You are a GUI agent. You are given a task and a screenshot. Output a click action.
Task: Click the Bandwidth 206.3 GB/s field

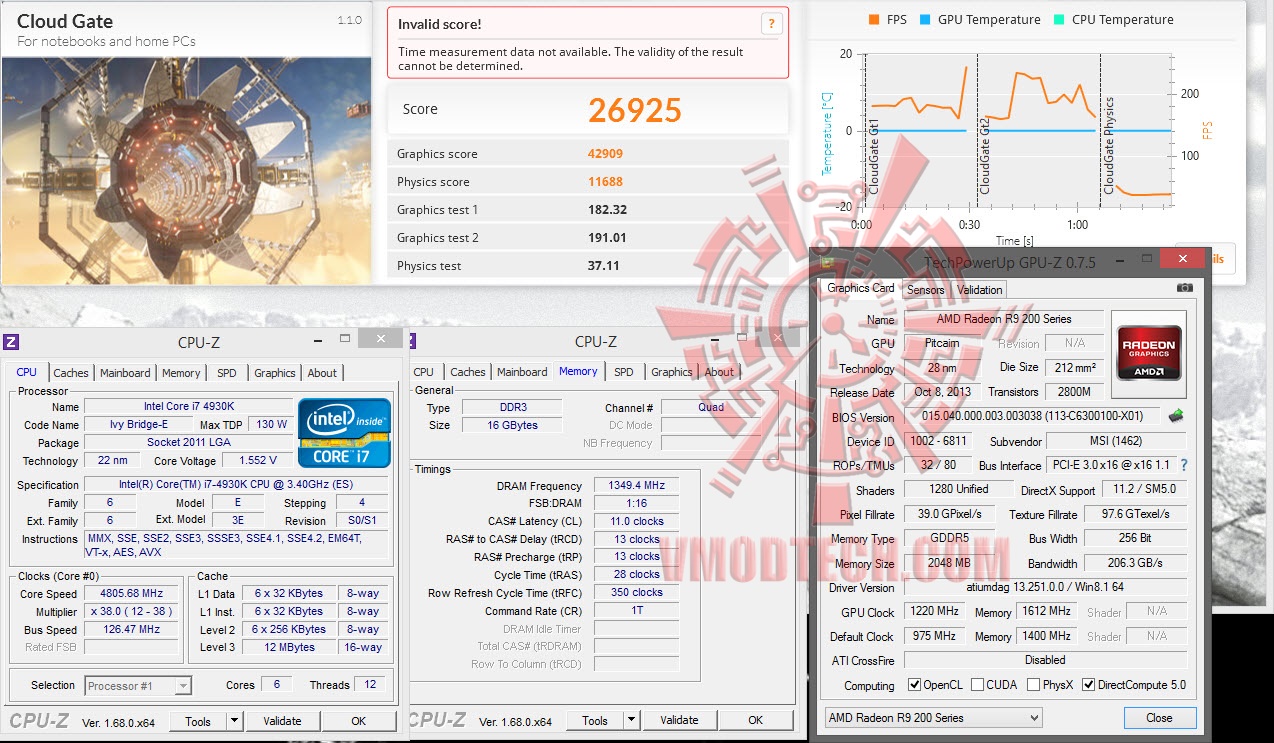click(x=1136, y=563)
